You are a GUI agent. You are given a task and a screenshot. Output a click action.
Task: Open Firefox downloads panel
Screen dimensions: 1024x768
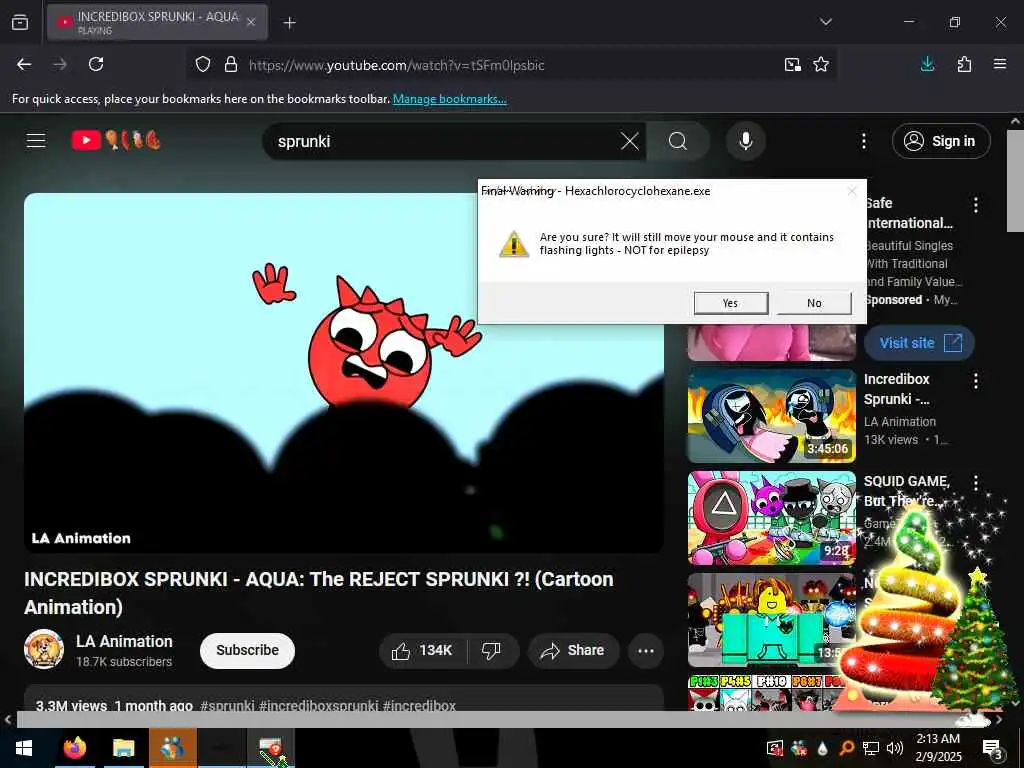(927, 64)
